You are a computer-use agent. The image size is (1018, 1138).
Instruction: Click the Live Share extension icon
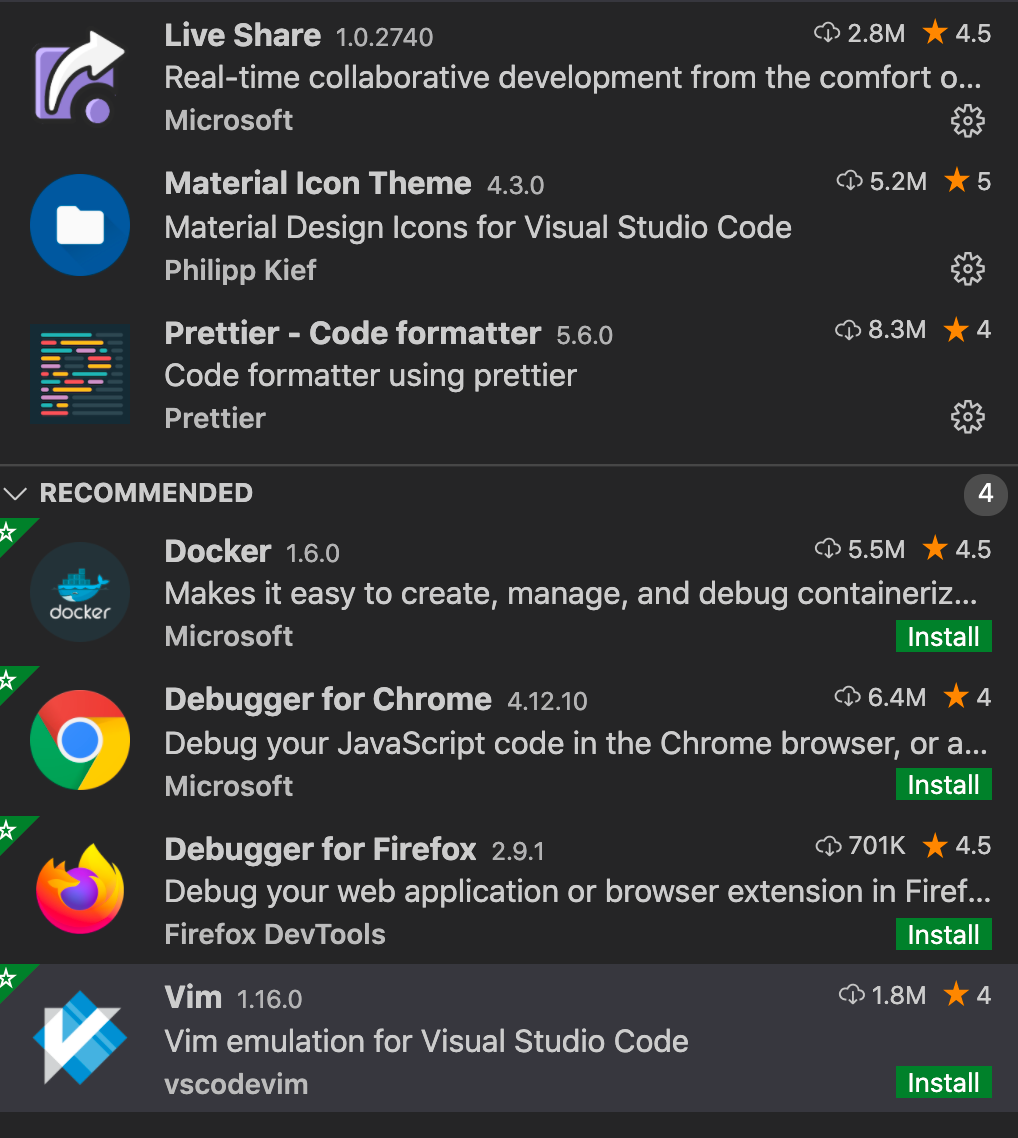point(80,76)
